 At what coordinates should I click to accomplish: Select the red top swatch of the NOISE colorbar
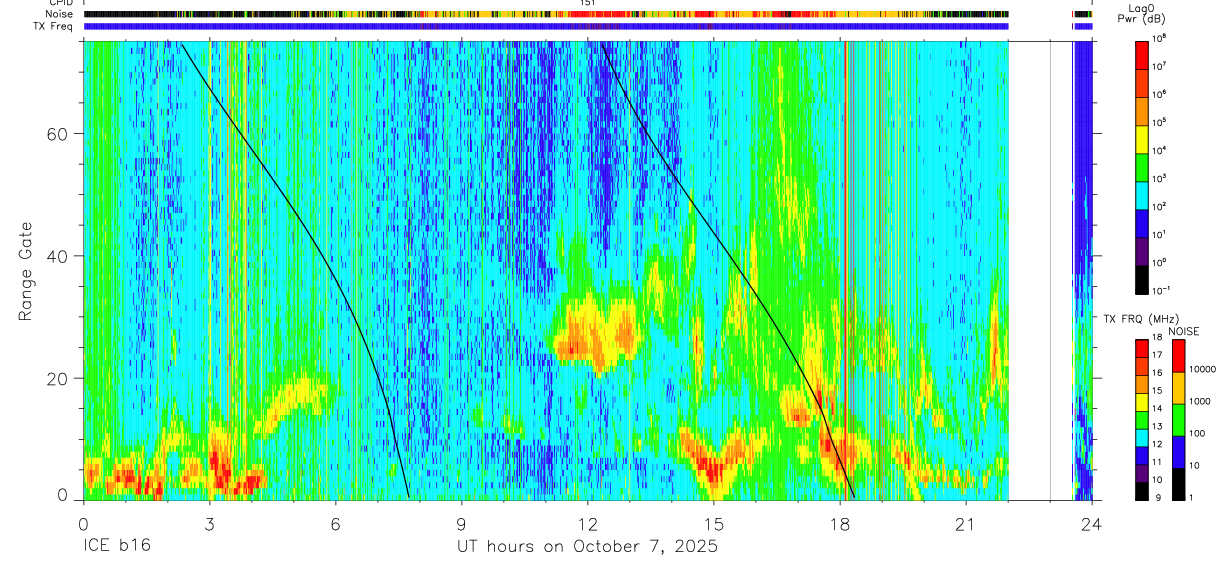[1178, 356]
